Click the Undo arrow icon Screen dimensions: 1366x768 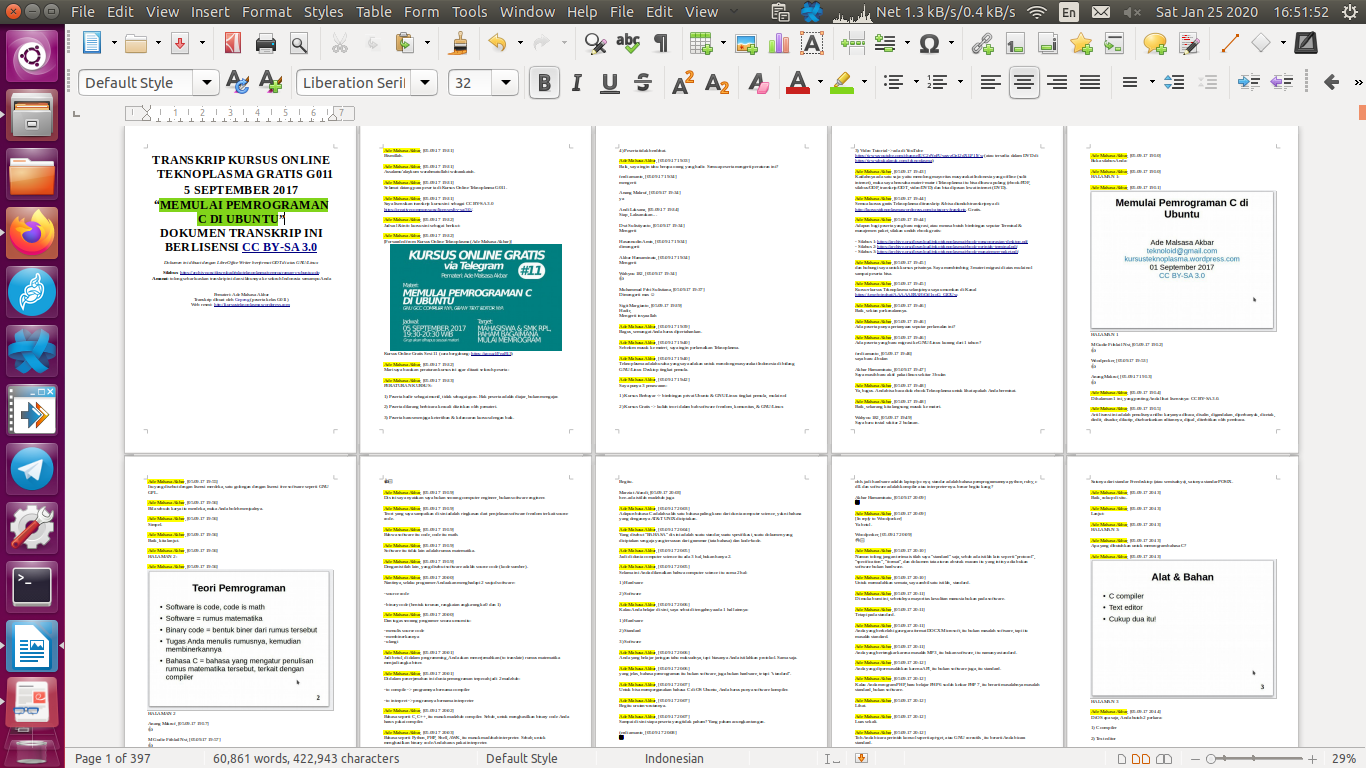[497, 44]
